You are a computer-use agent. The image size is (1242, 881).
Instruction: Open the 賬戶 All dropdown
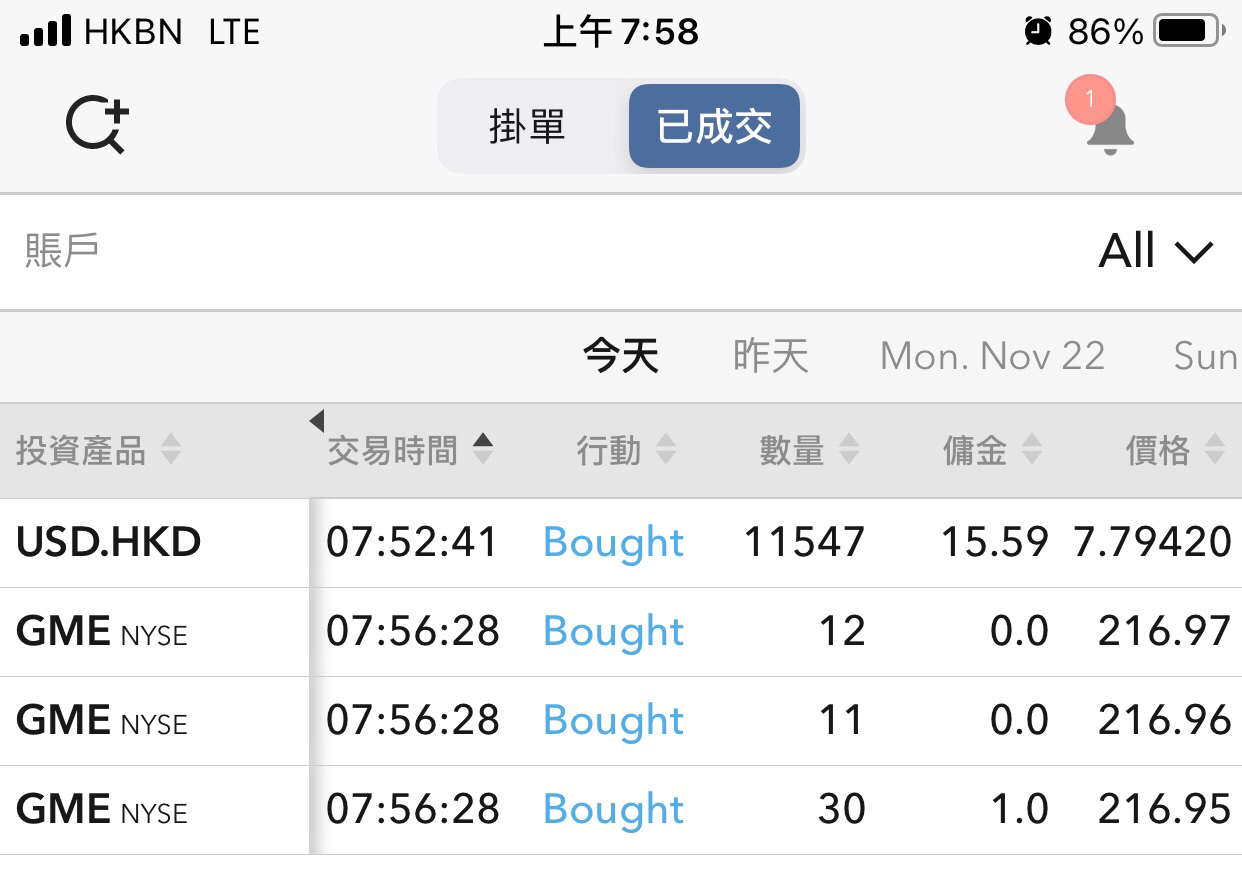[x=621, y=251]
